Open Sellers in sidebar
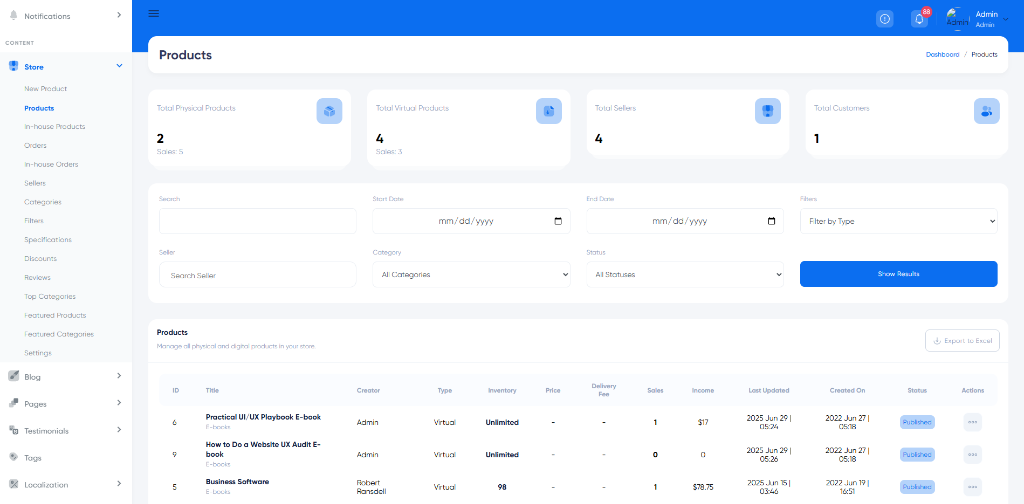The height and width of the screenshot is (504, 1024). click(x=35, y=183)
